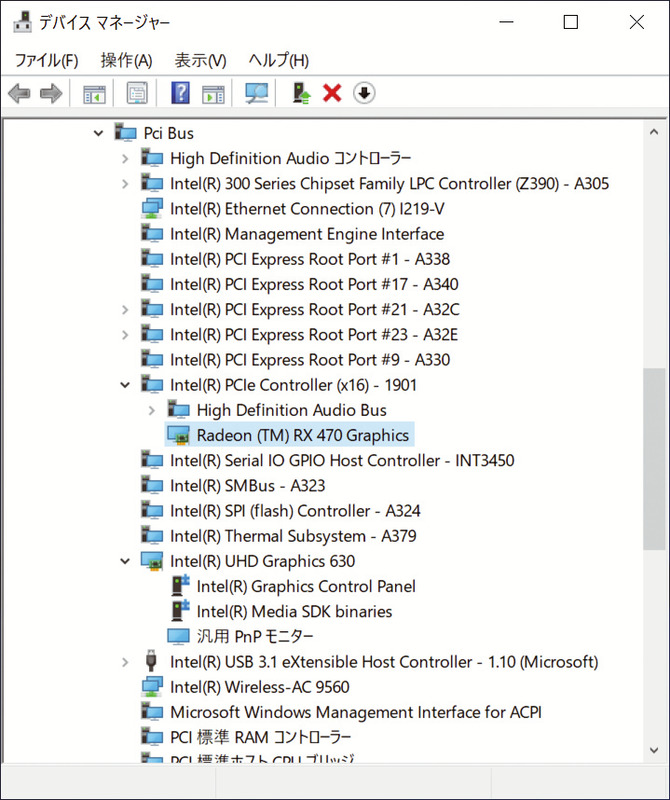Viewport: 670px width, 800px height.
Task: Click the Intel Graphics Control Panel component icon
Action: point(180,586)
